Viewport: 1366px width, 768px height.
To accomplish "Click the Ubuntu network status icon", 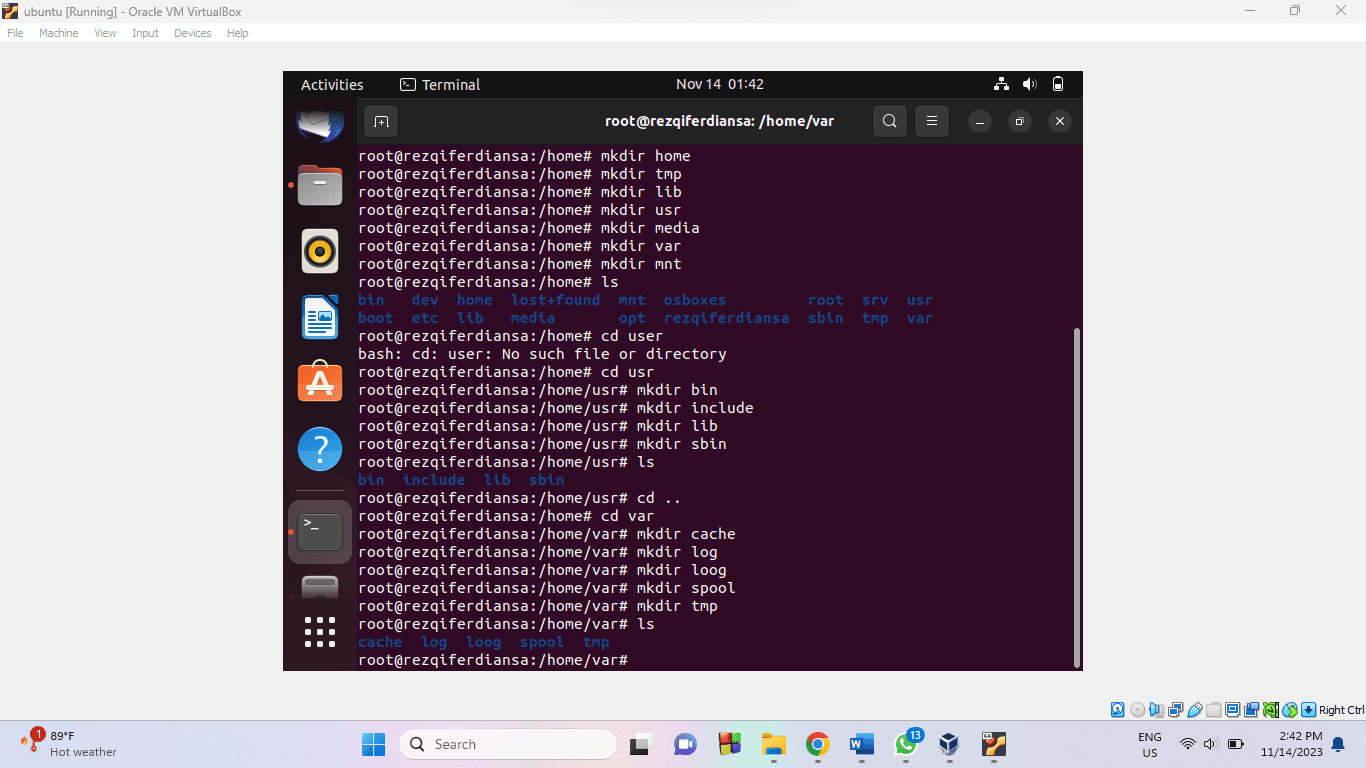I will tap(1001, 84).
